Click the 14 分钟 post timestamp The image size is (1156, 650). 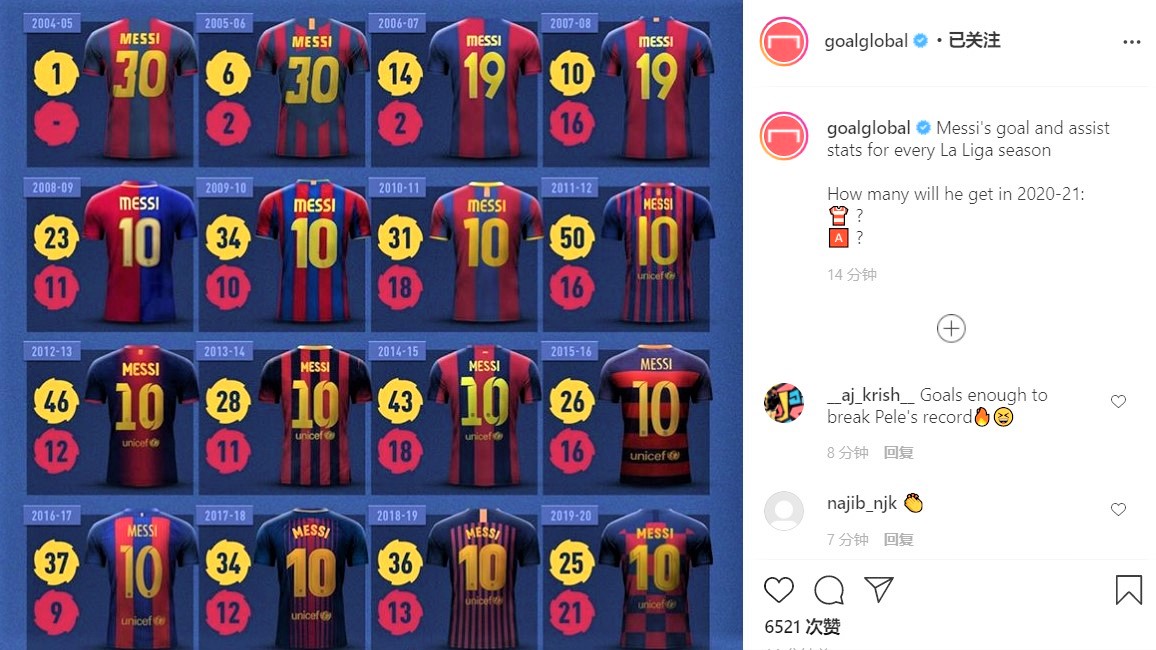coord(852,275)
